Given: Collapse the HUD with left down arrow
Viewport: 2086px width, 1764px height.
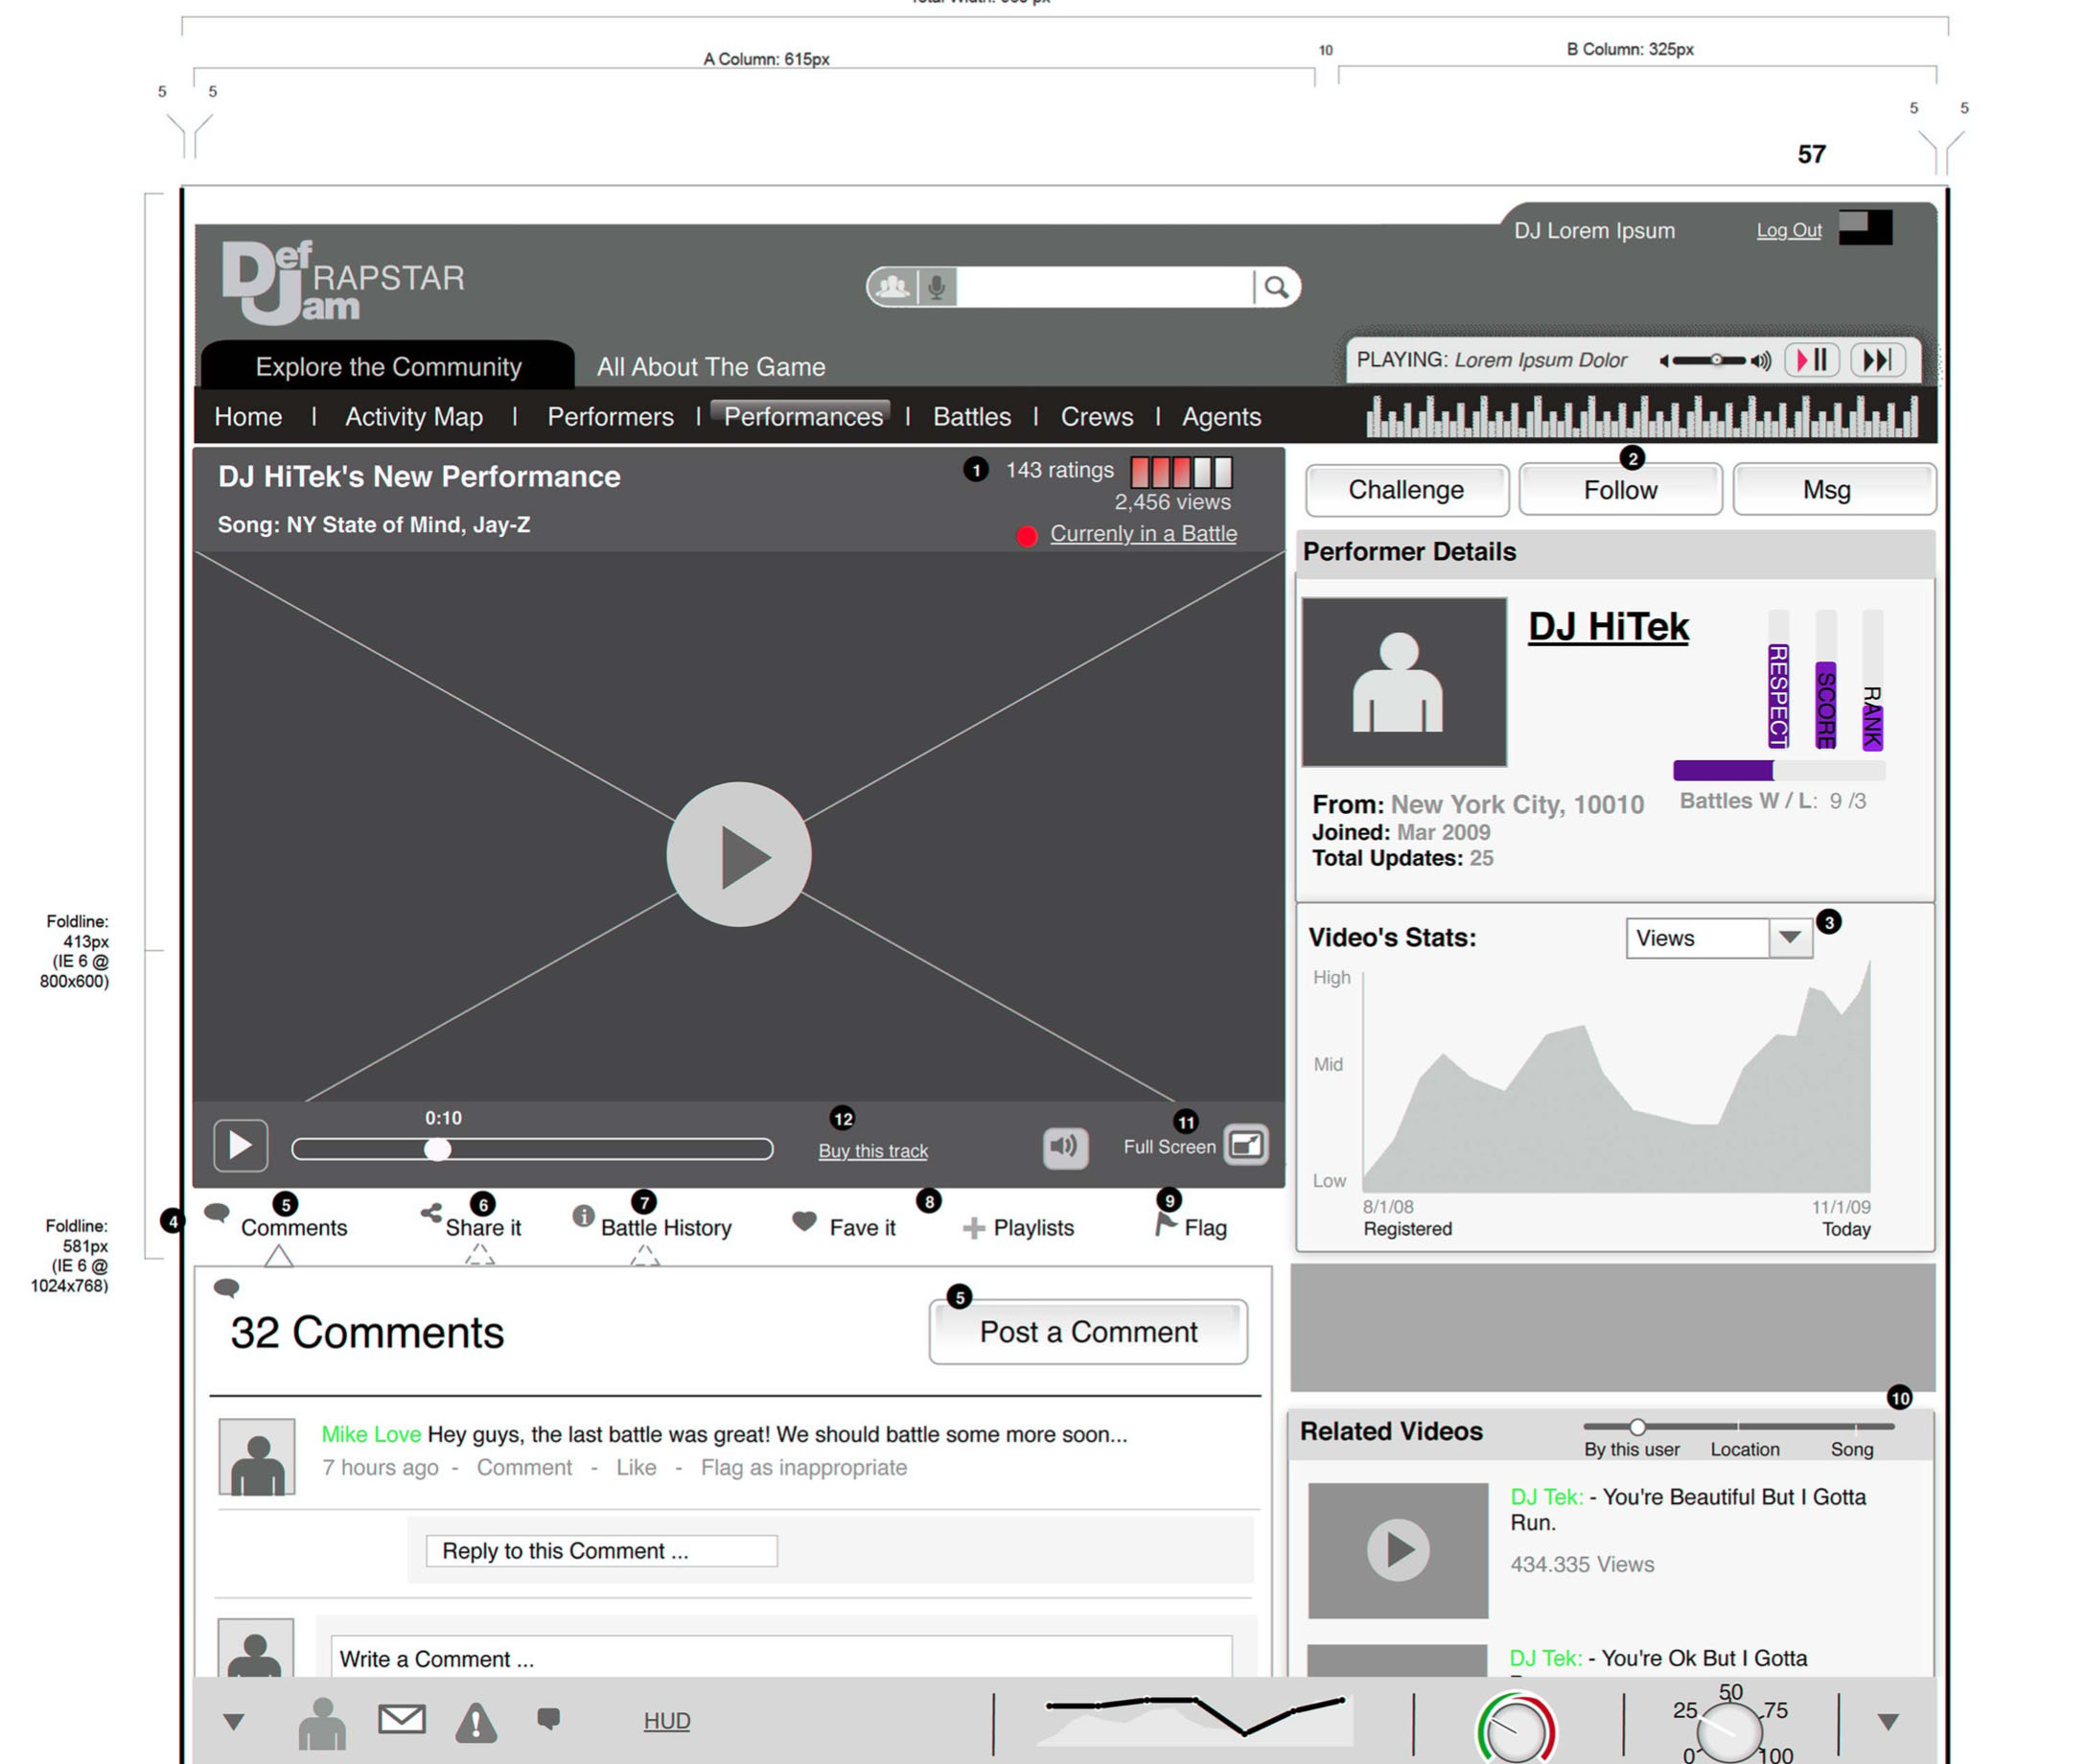Looking at the screenshot, I should pos(233,1722).
